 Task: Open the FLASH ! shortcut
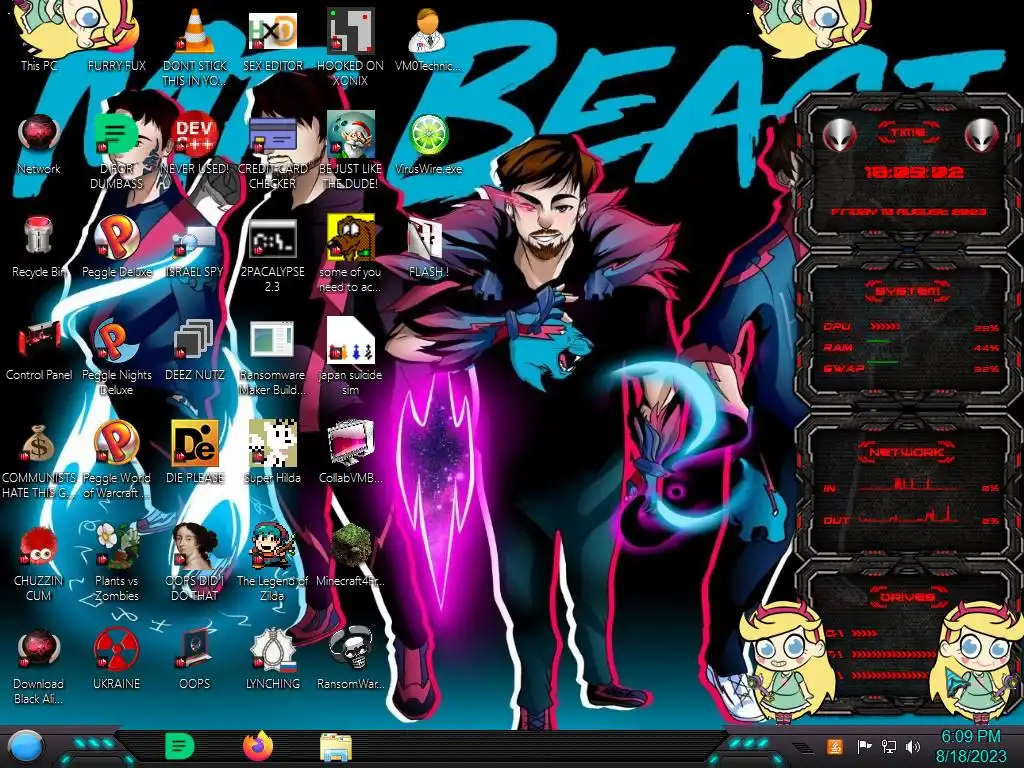pyautogui.click(x=428, y=246)
